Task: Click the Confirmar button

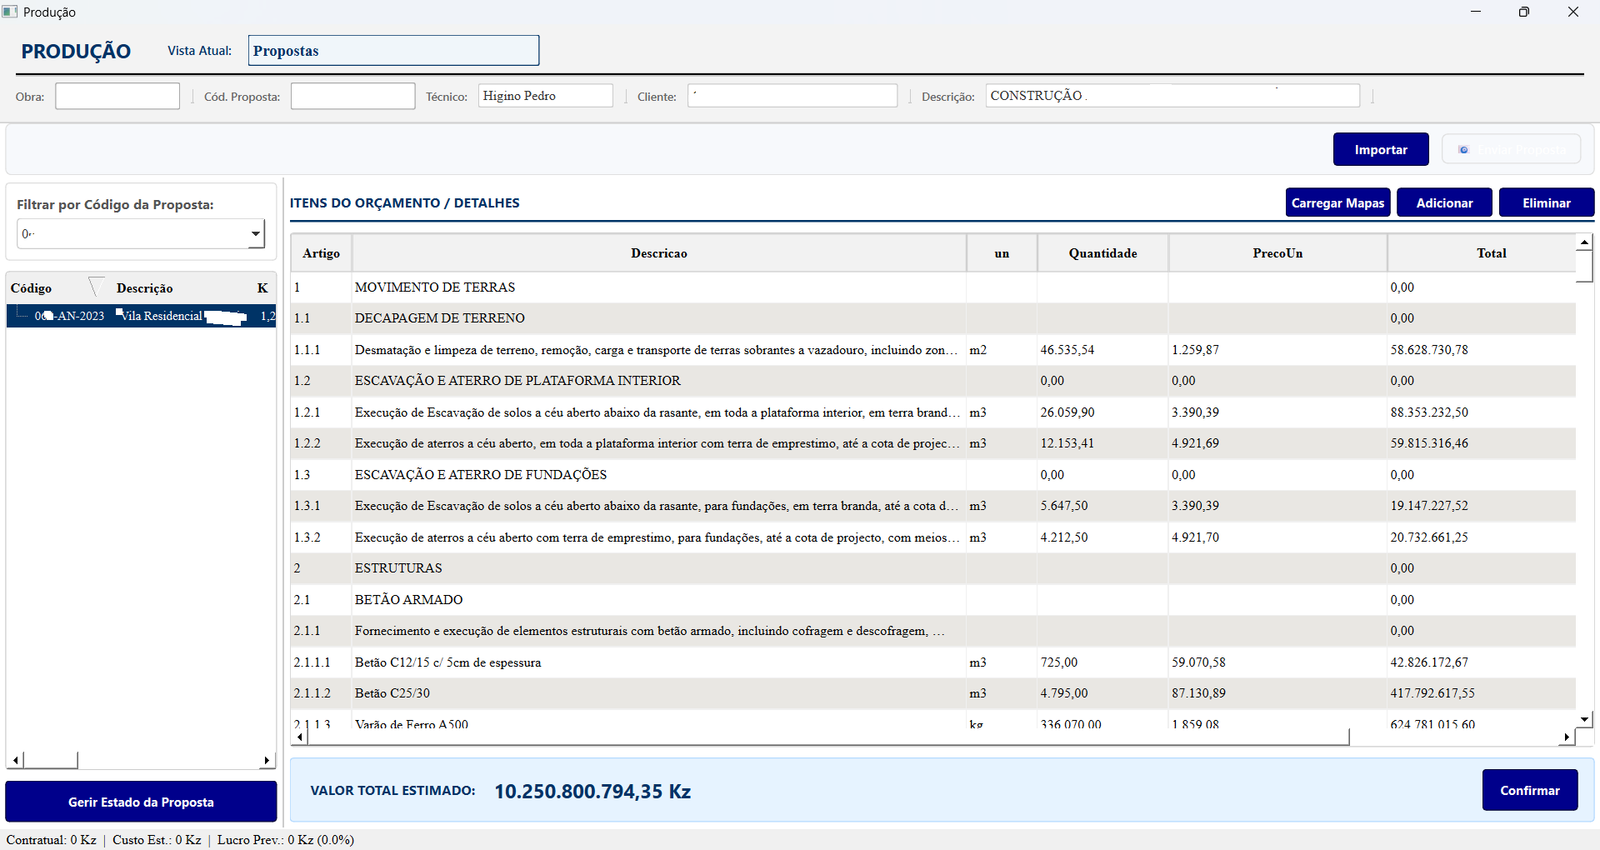Action: 1529,790
